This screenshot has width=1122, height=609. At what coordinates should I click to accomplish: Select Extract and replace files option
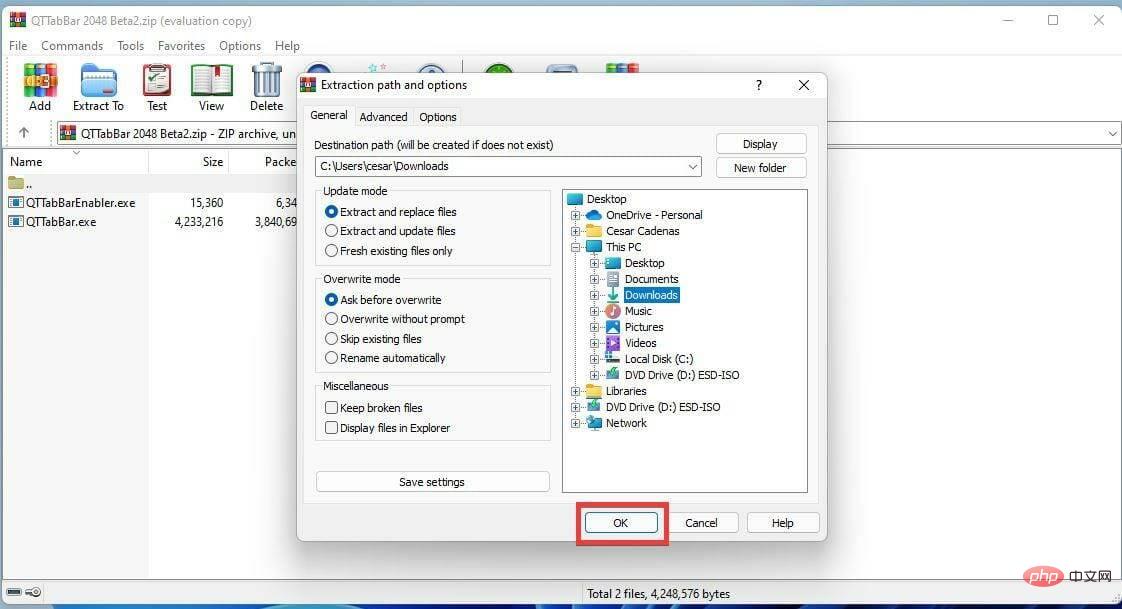click(x=390, y=212)
